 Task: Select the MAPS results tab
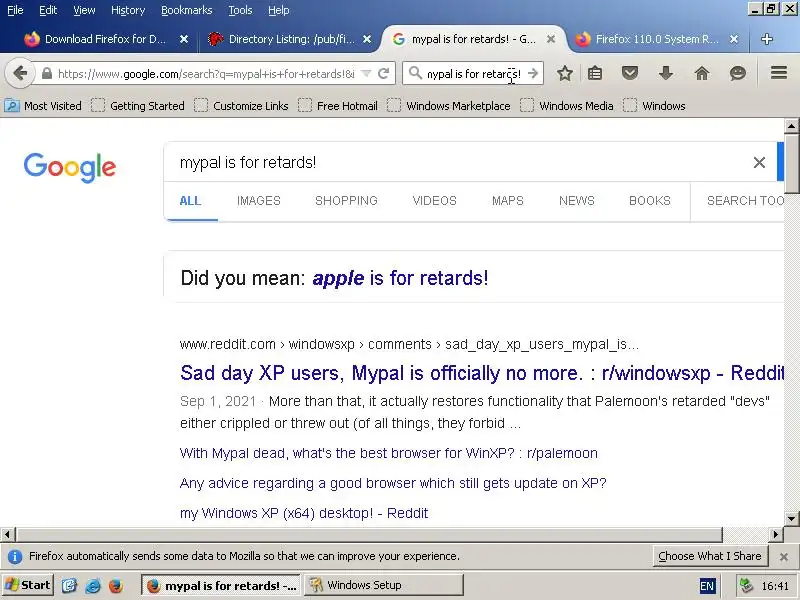tap(508, 201)
